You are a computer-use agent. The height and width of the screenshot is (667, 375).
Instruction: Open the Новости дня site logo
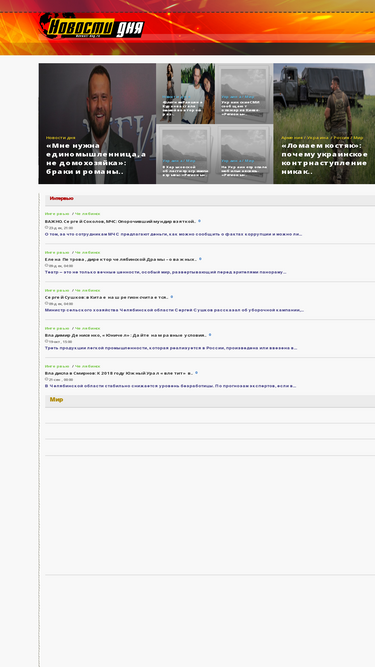point(92,26)
